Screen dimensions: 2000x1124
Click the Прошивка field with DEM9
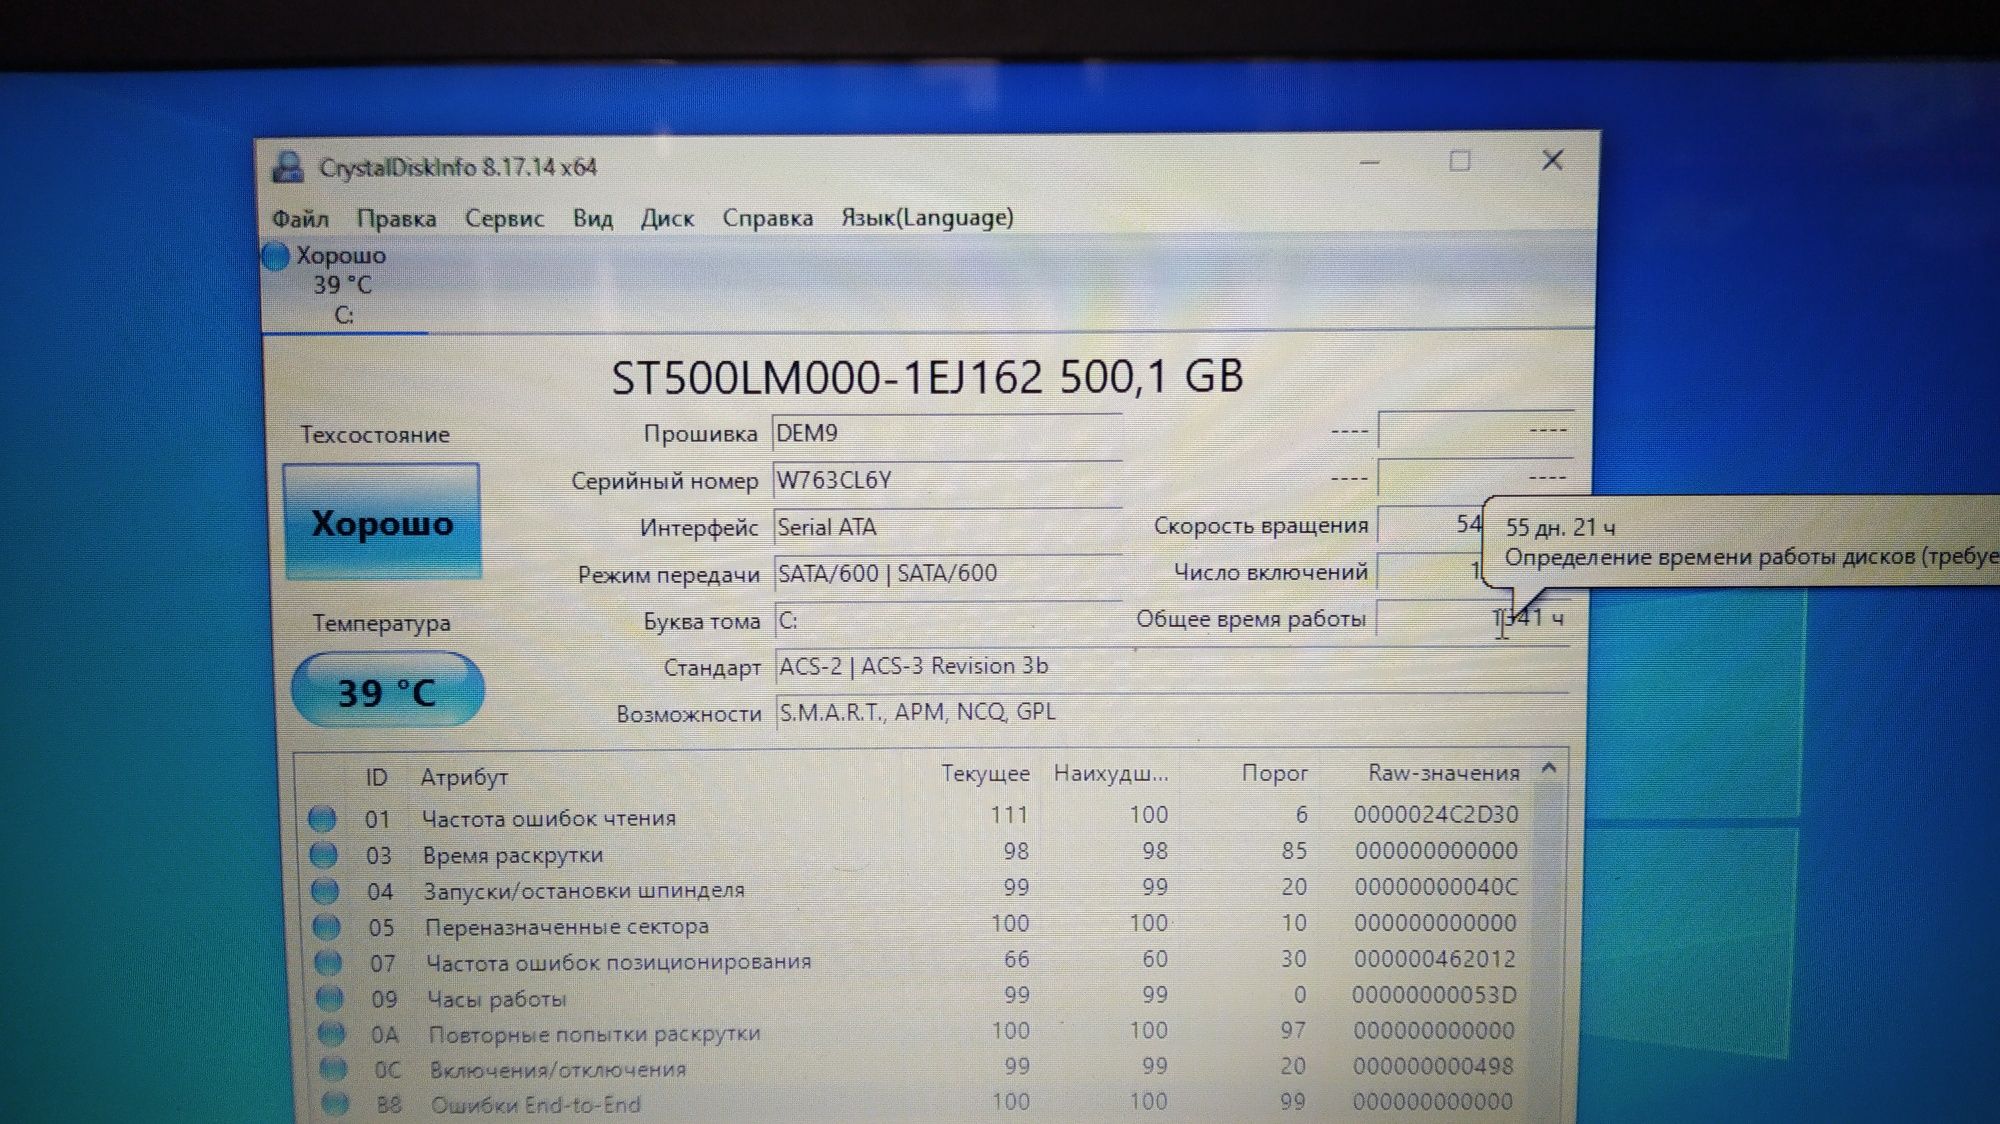point(947,433)
